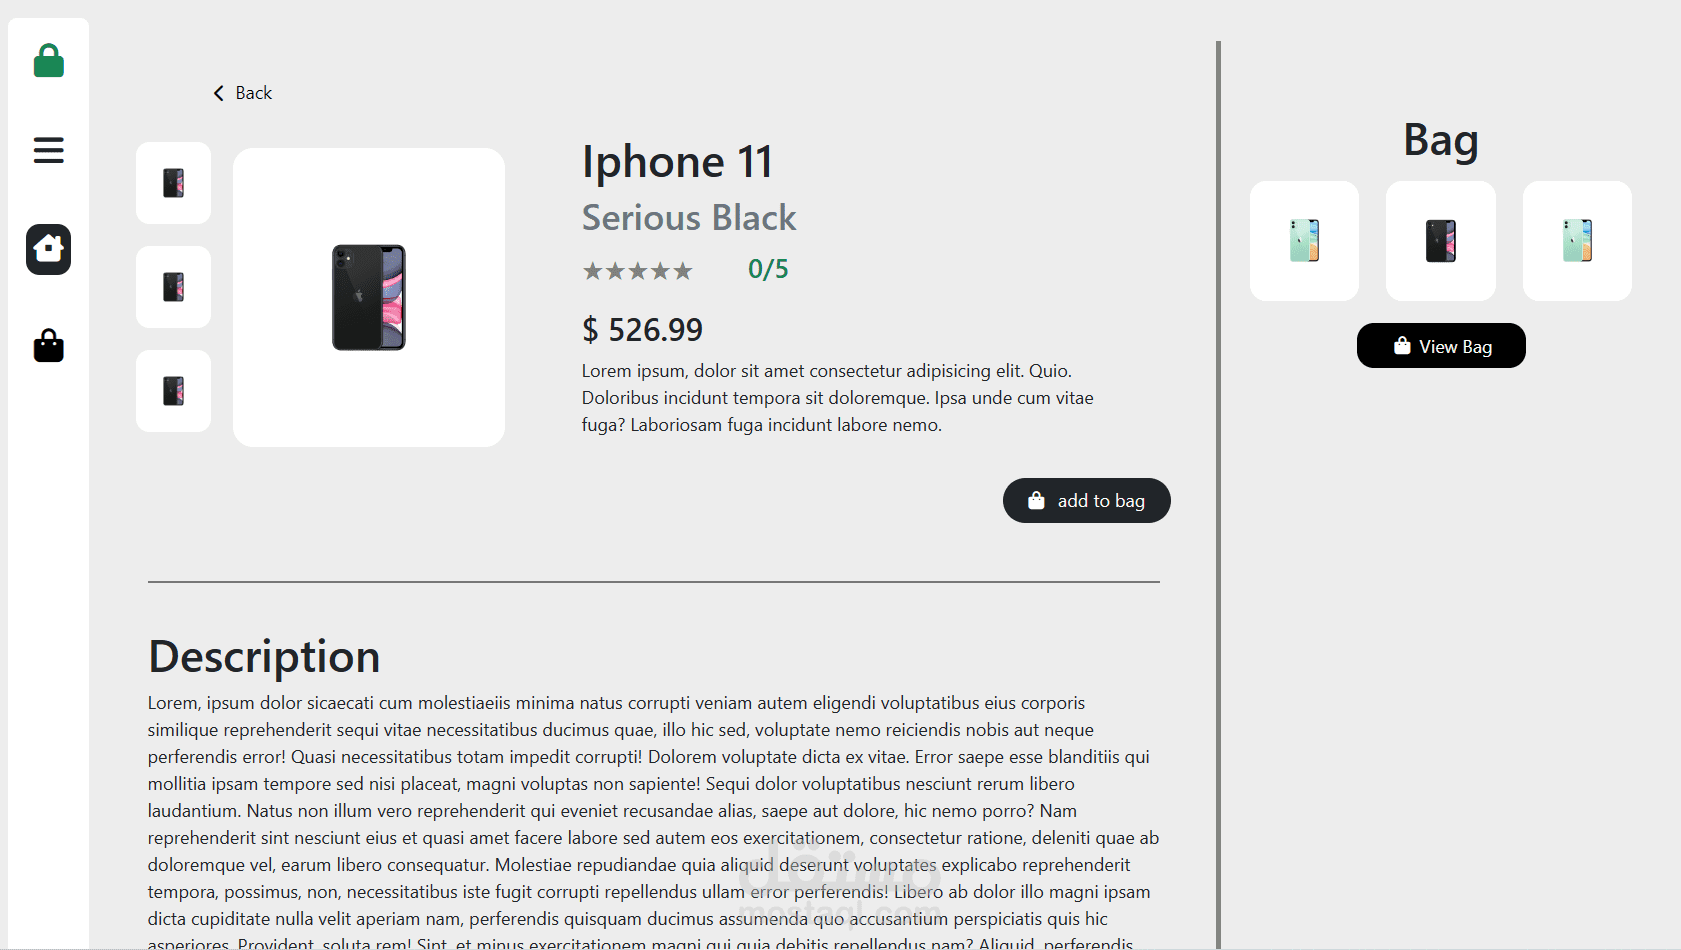Select the first star in the rating
This screenshot has height=950, width=1681.
coord(593,271)
